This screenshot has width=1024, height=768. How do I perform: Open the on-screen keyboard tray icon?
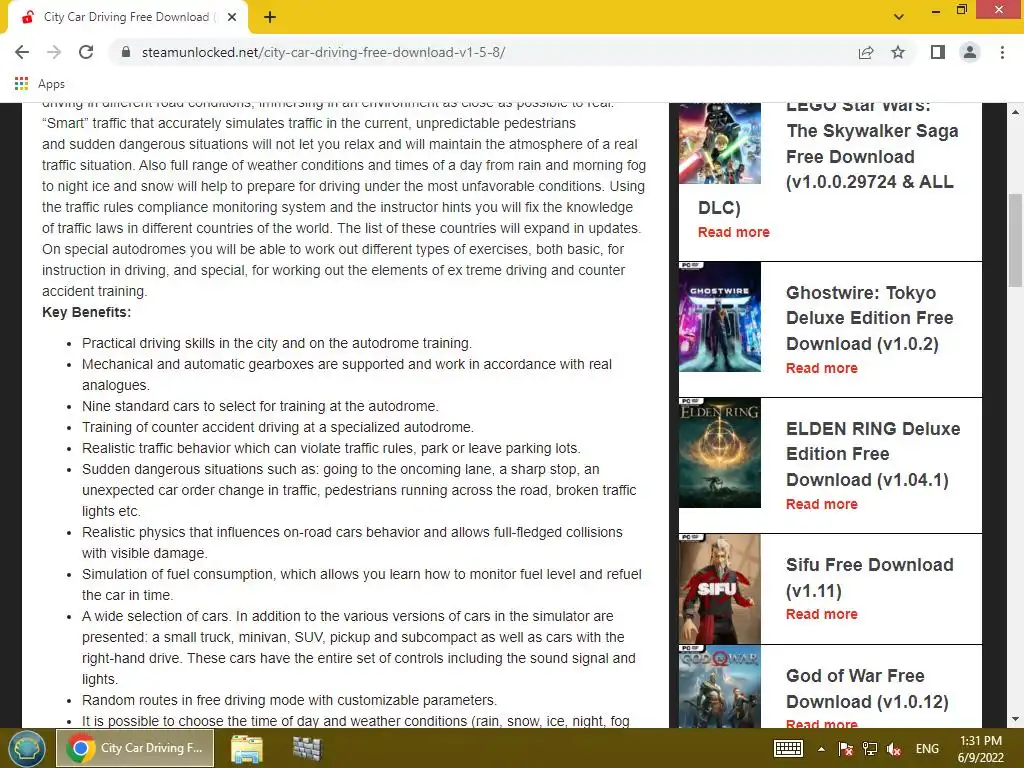(788, 749)
